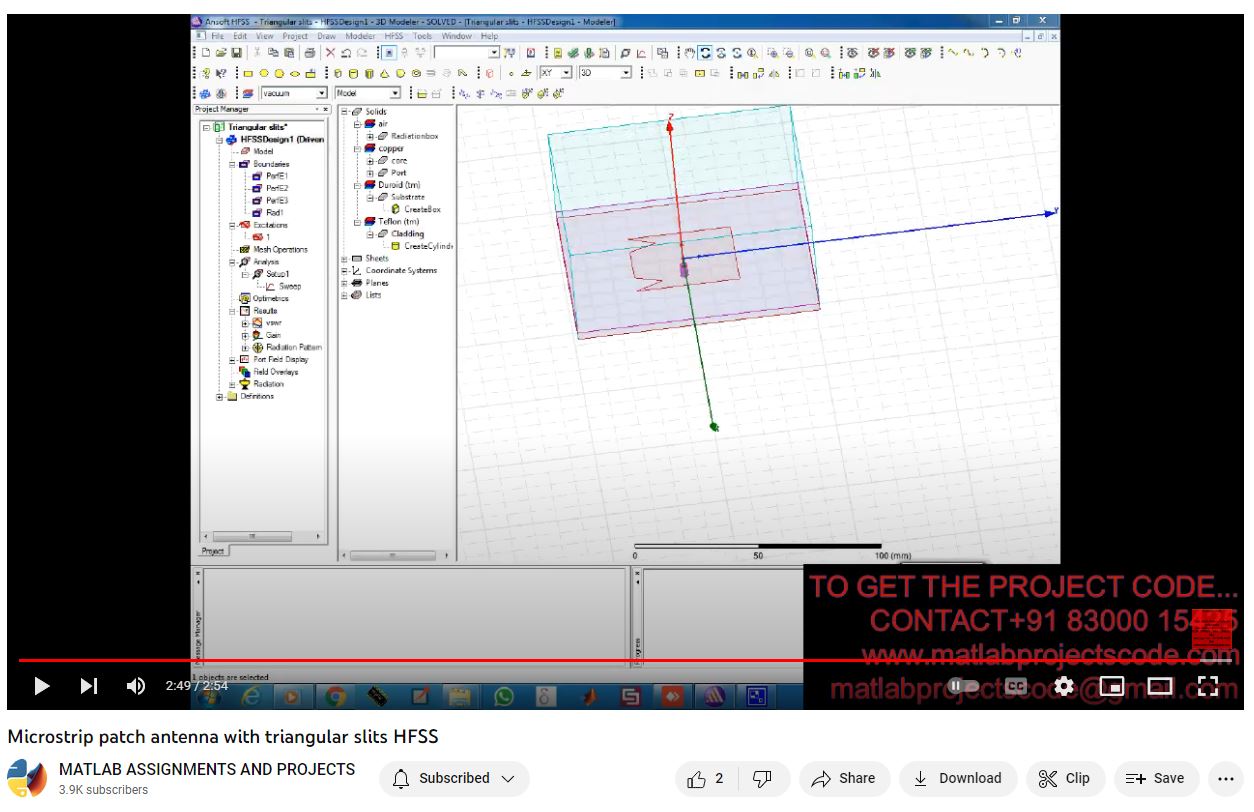Open the video settings gear
The height and width of the screenshot is (812, 1254).
click(x=1064, y=686)
